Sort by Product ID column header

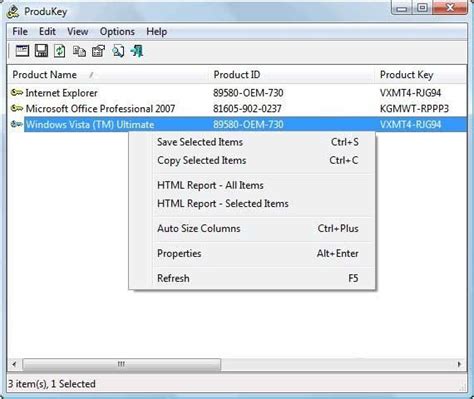pos(292,75)
